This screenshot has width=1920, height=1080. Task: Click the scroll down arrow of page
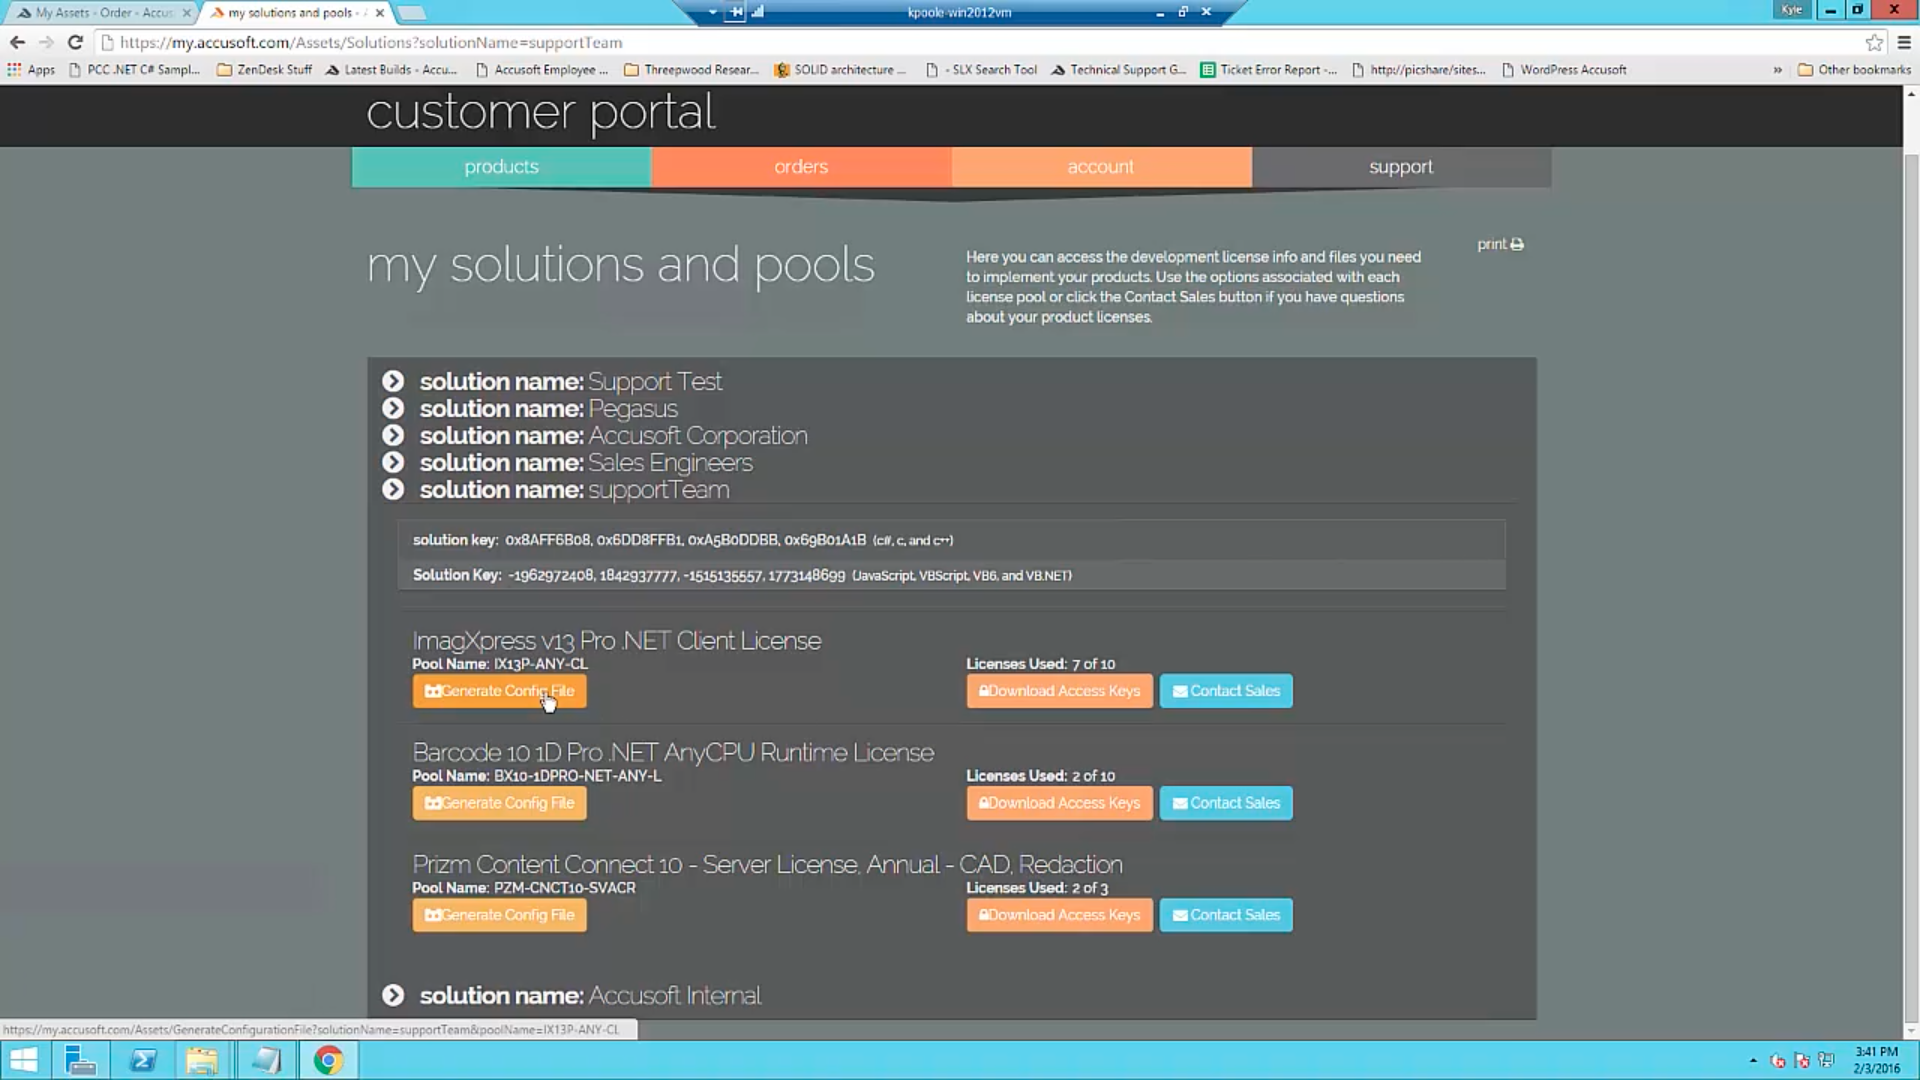pyautogui.click(x=1911, y=1030)
